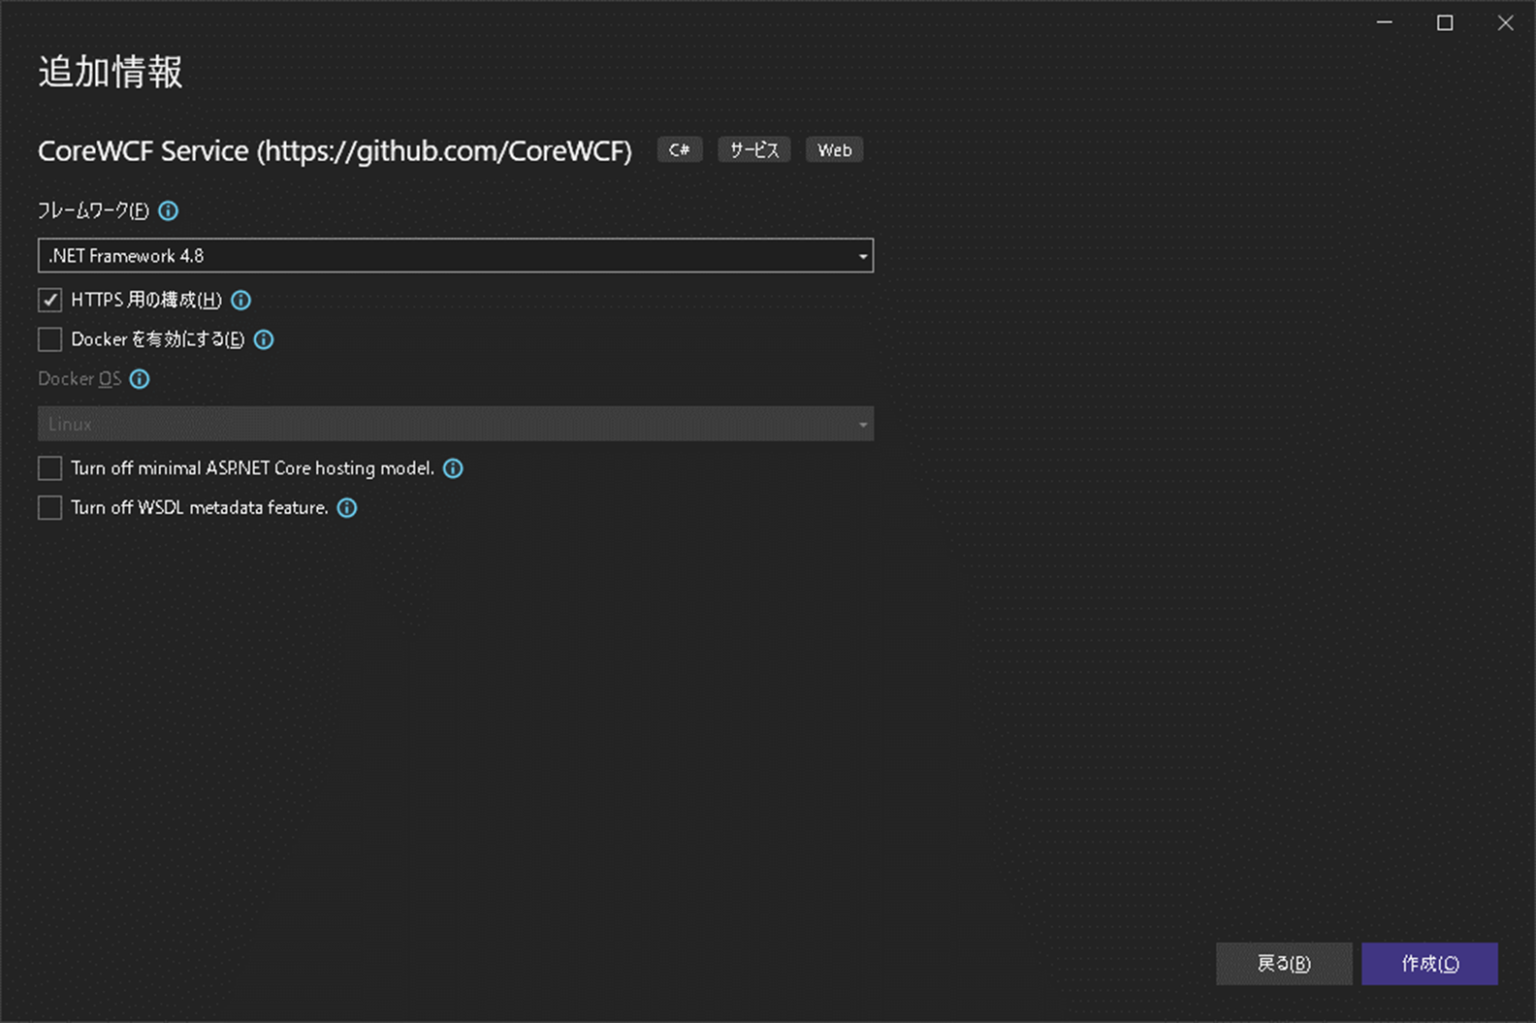This screenshot has height=1023, width=1536.
Task: Click info icon for WSDL metadata feature
Action: [x=346, y=508]
